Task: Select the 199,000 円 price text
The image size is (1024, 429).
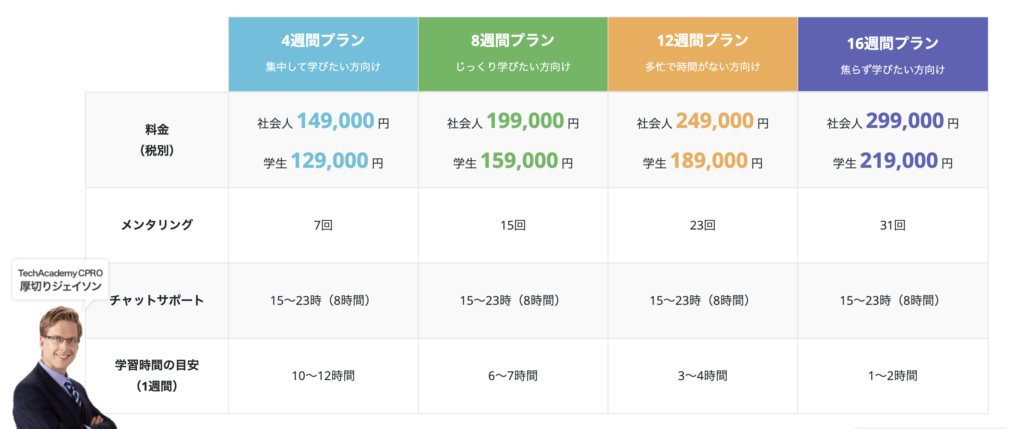Action: pos(524,122)
